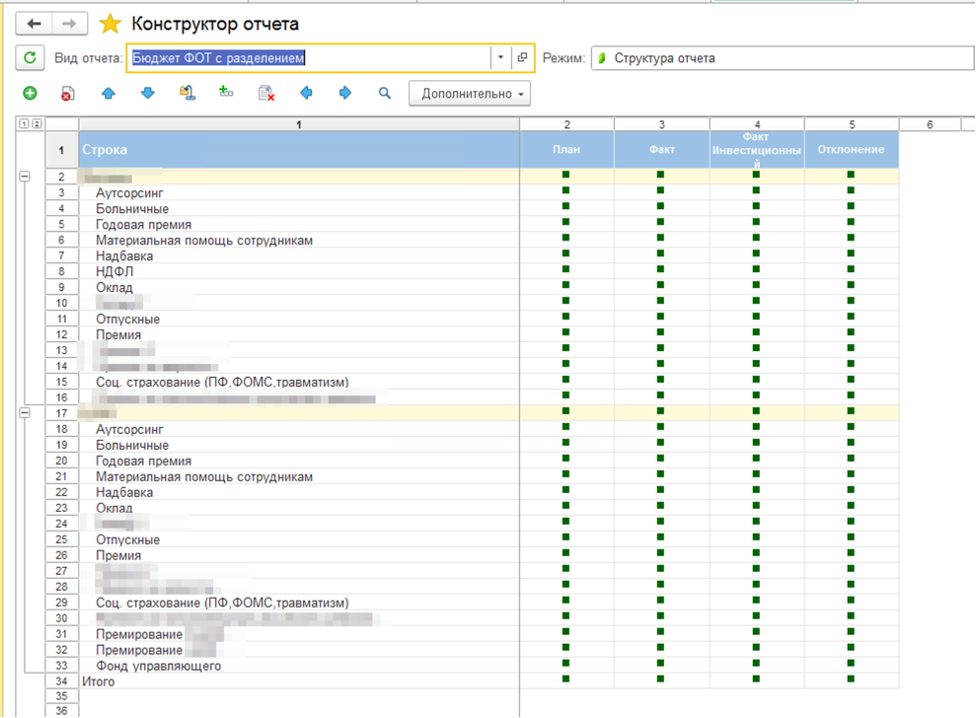
Task: Click the sheet with red X icon
Action: pos(266,93)
